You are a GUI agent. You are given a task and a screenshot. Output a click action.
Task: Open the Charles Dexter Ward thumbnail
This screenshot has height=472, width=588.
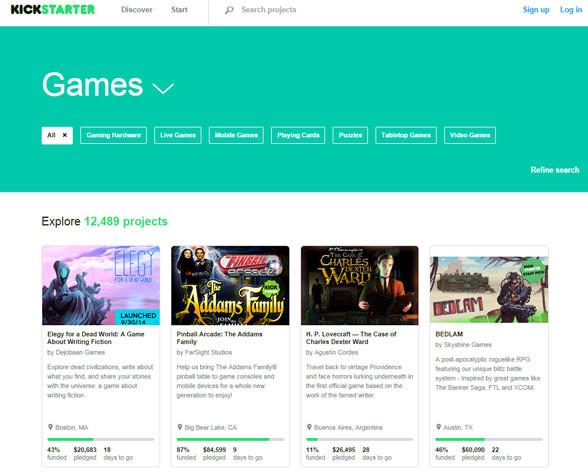(360, 285)
